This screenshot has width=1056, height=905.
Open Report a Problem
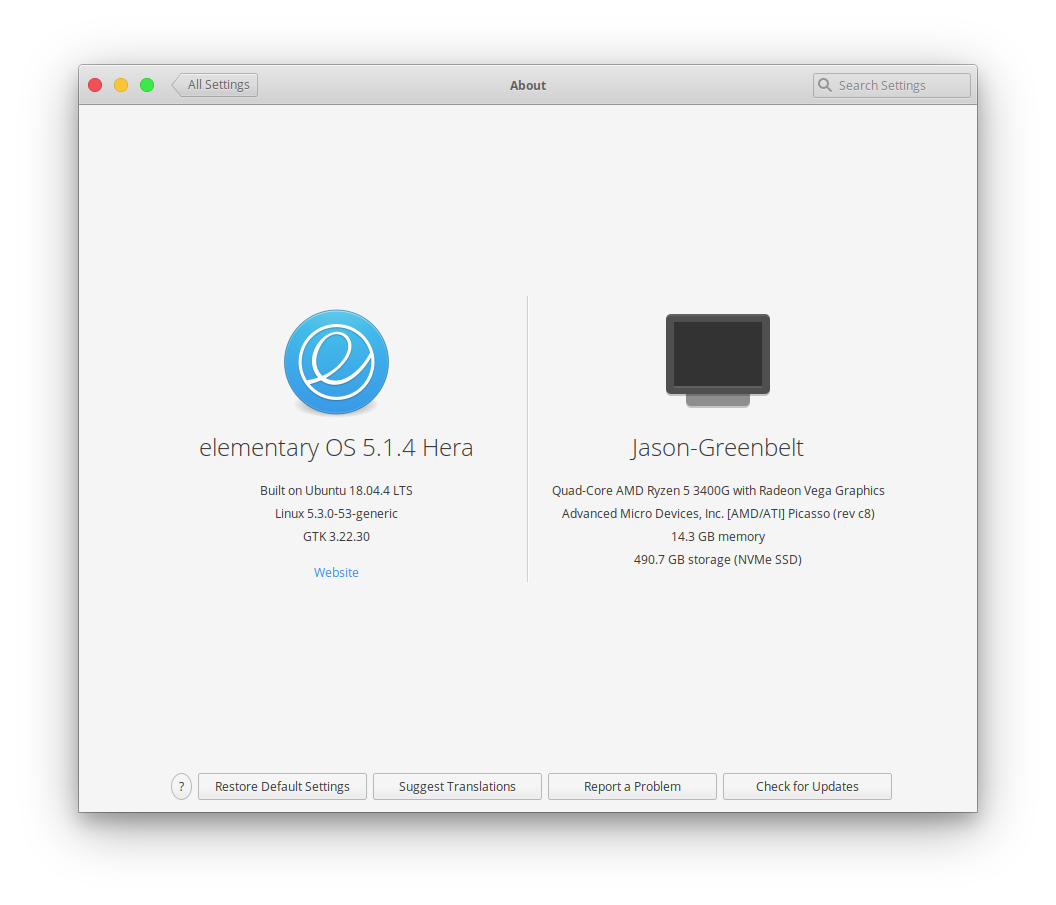tap(632, 786)
